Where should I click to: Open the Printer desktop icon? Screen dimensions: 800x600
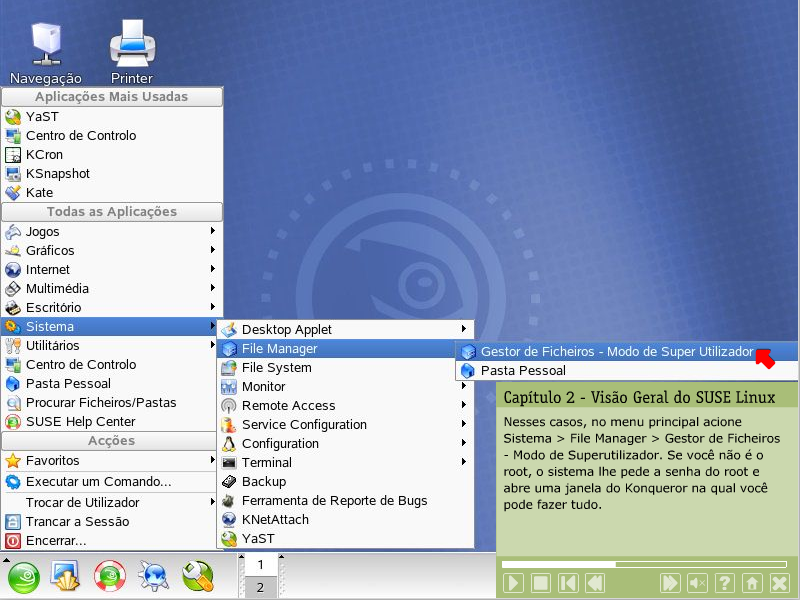click(x=131, y=48)
